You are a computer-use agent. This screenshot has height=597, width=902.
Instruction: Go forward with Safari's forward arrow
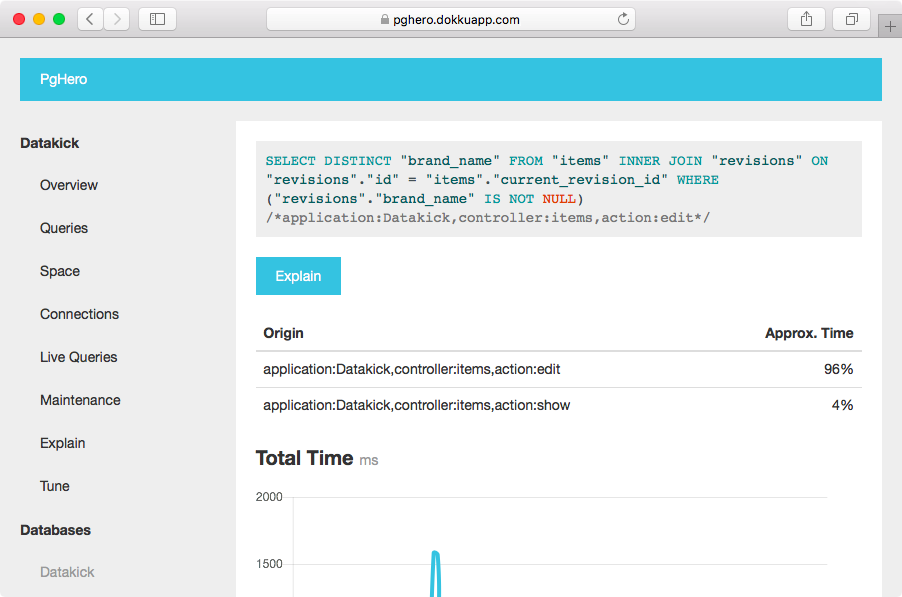tap(117, 19)
